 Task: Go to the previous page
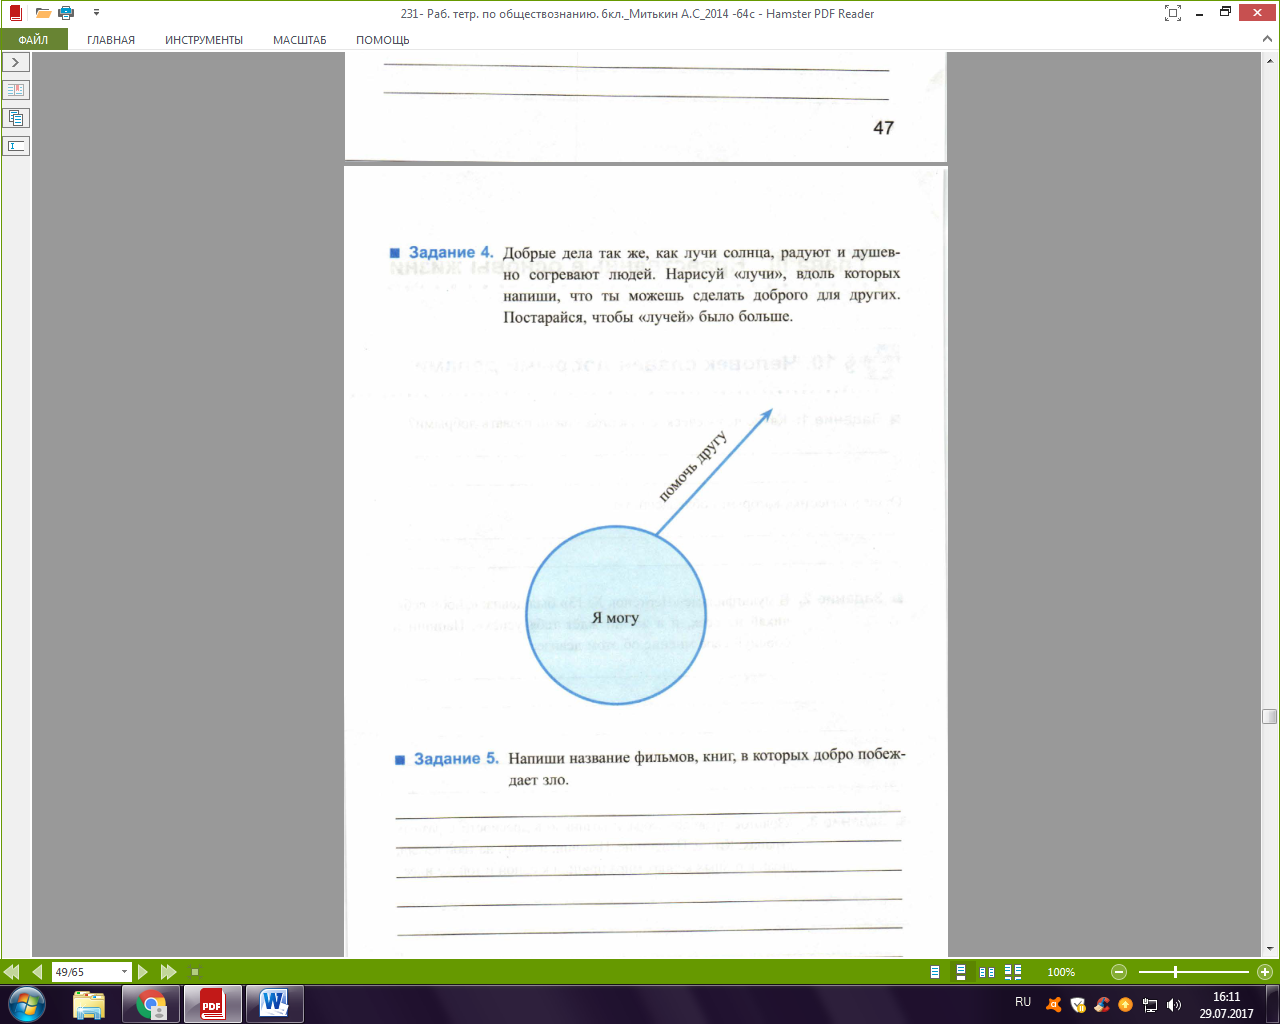coord(37,972)
